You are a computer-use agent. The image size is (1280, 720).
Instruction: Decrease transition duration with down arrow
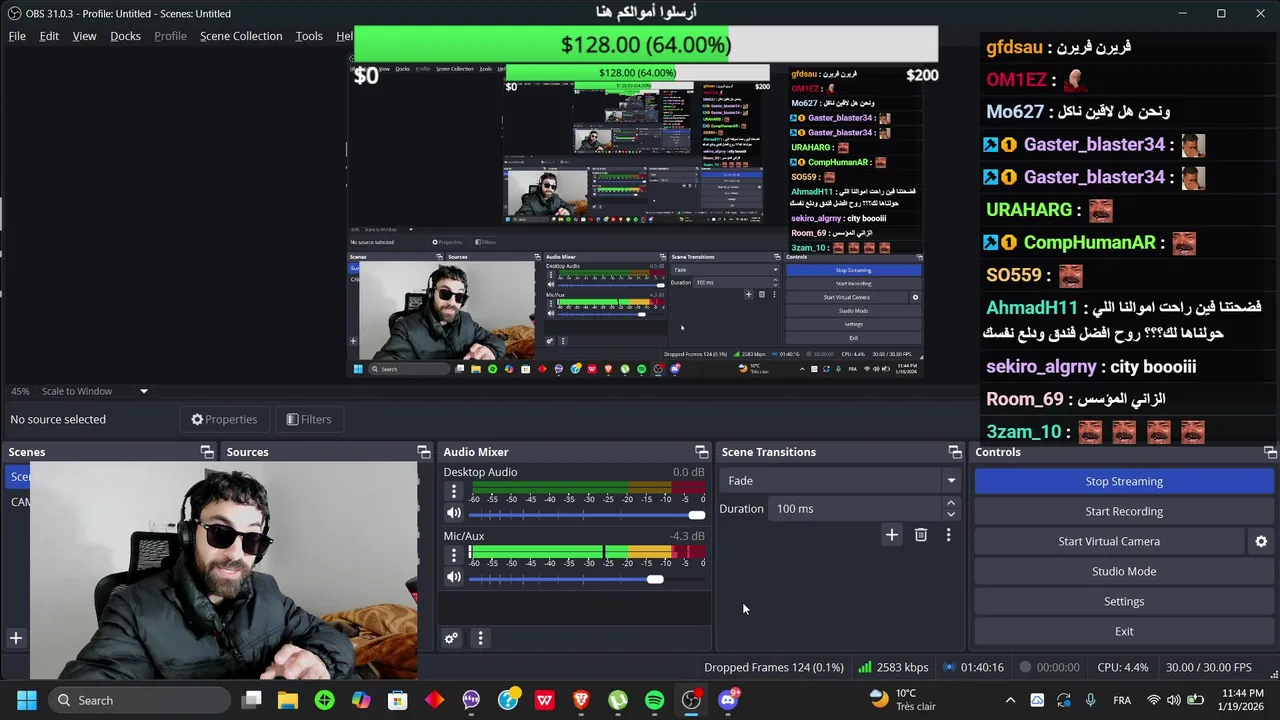click(951, 514)
